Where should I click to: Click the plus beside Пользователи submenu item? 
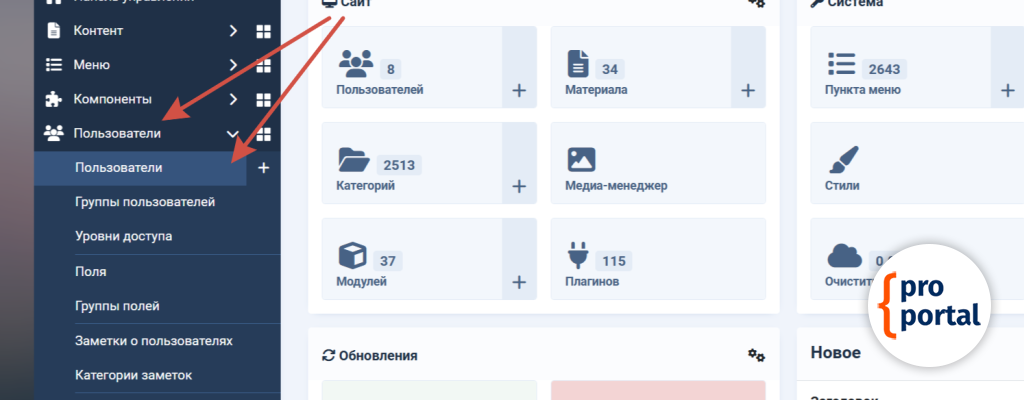click(263, 168)
